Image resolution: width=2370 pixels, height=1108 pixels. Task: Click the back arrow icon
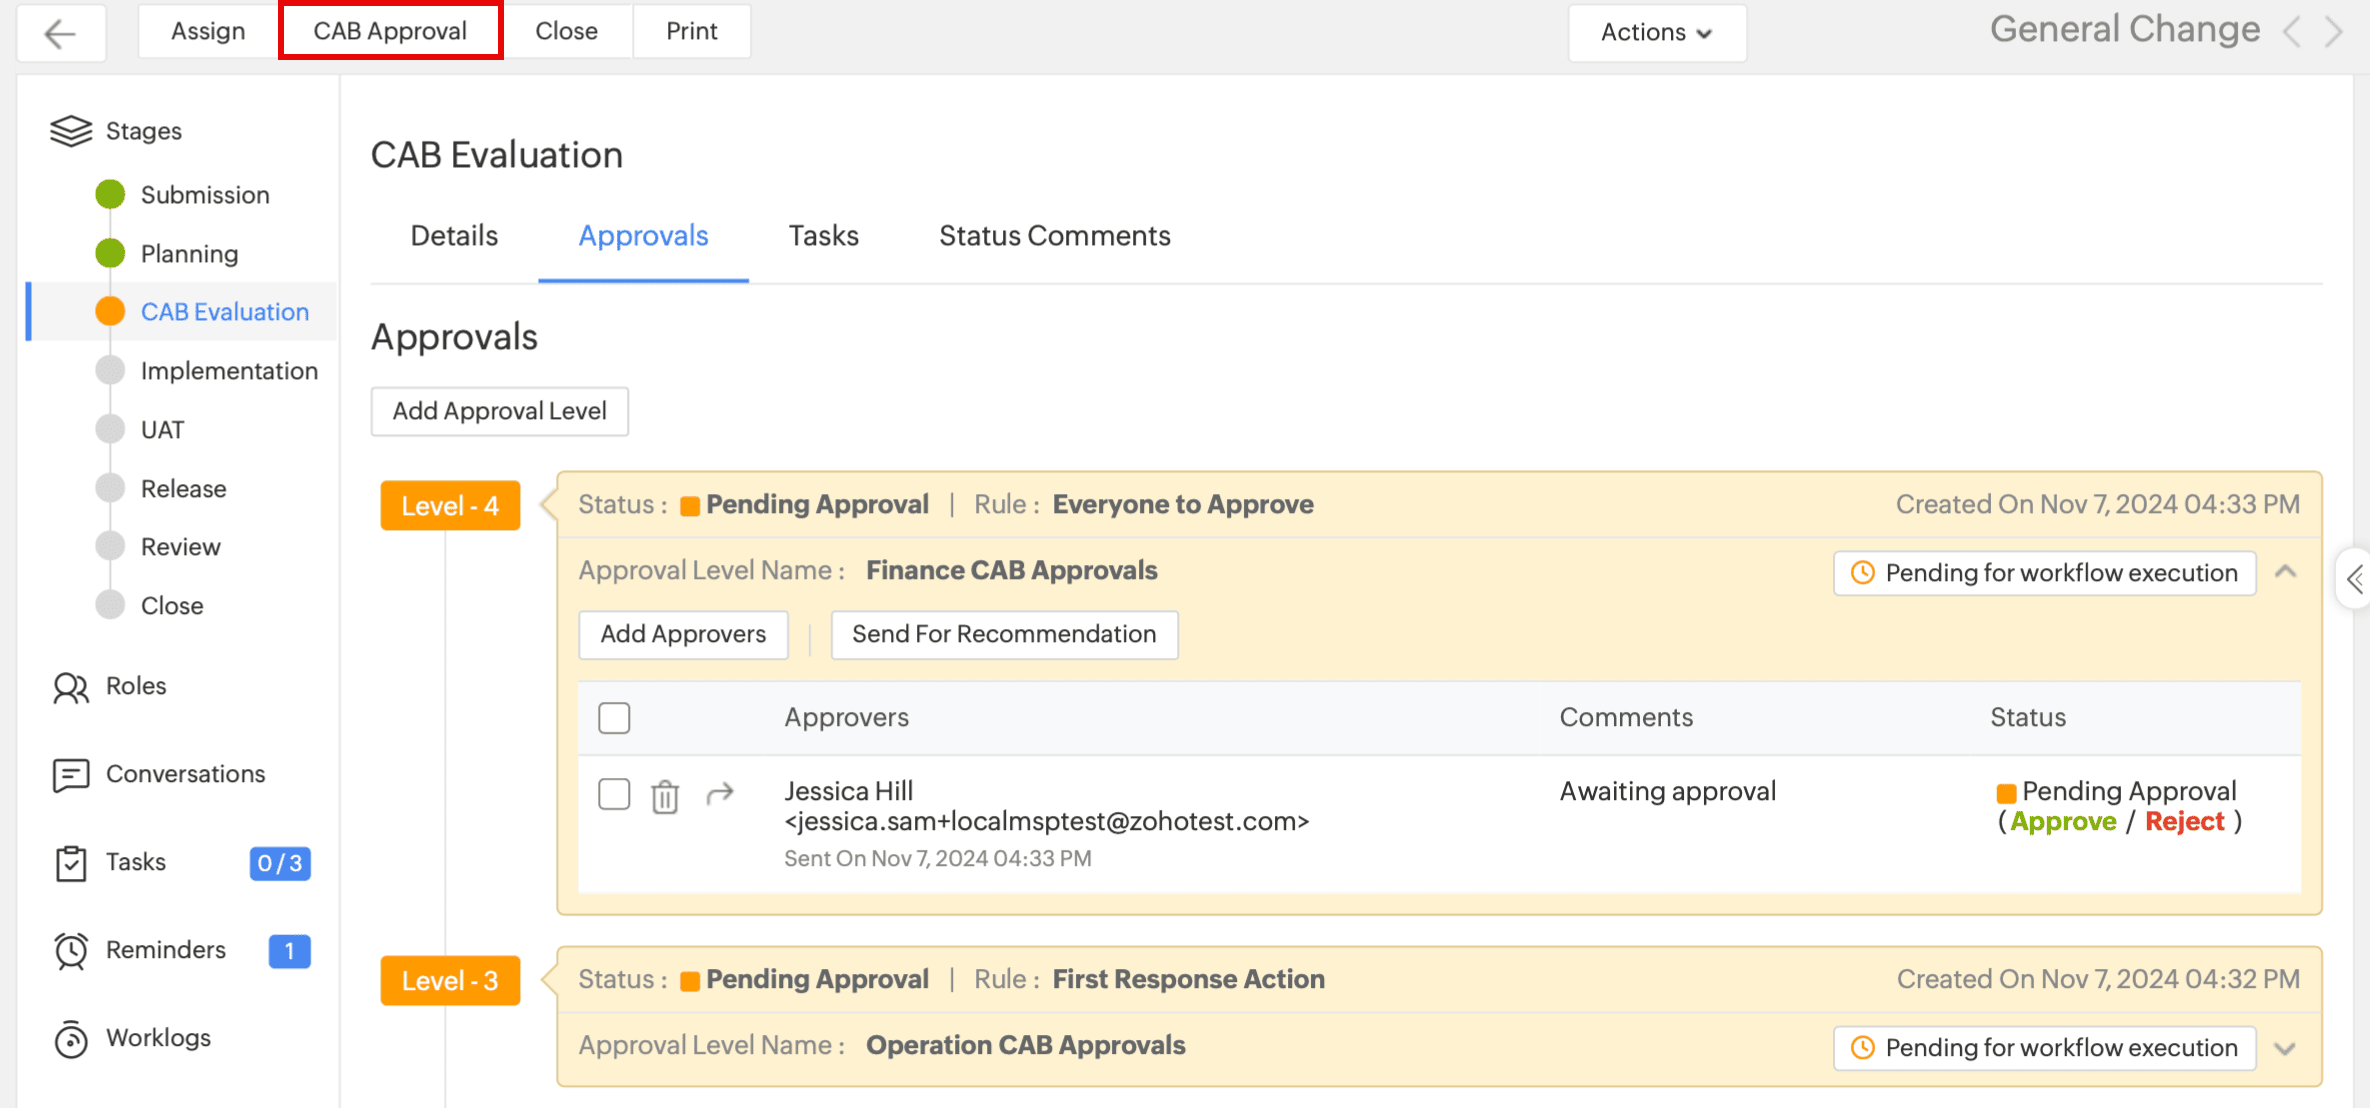pos(60,33)
